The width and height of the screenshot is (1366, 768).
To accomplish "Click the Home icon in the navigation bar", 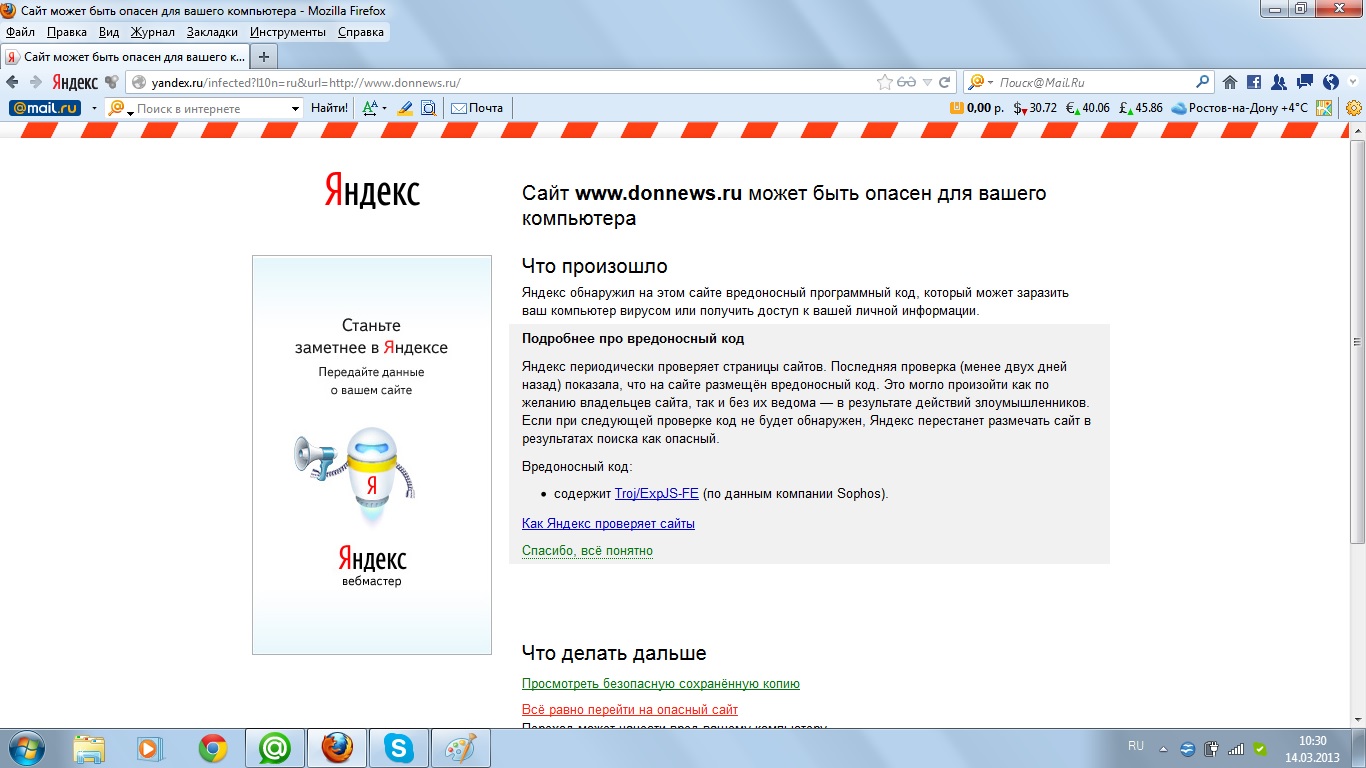I will pyautogui.click(x=1230, y=83).
